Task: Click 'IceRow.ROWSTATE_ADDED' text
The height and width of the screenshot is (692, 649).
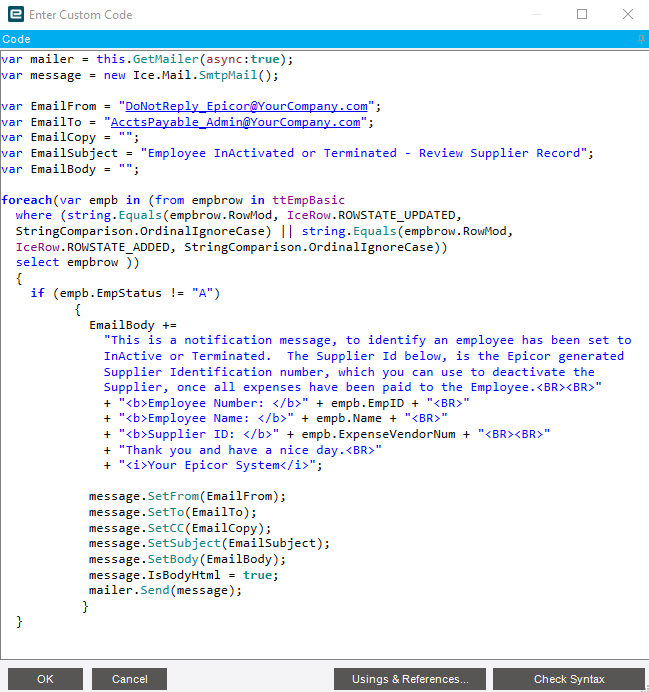Action: [93, 247]
